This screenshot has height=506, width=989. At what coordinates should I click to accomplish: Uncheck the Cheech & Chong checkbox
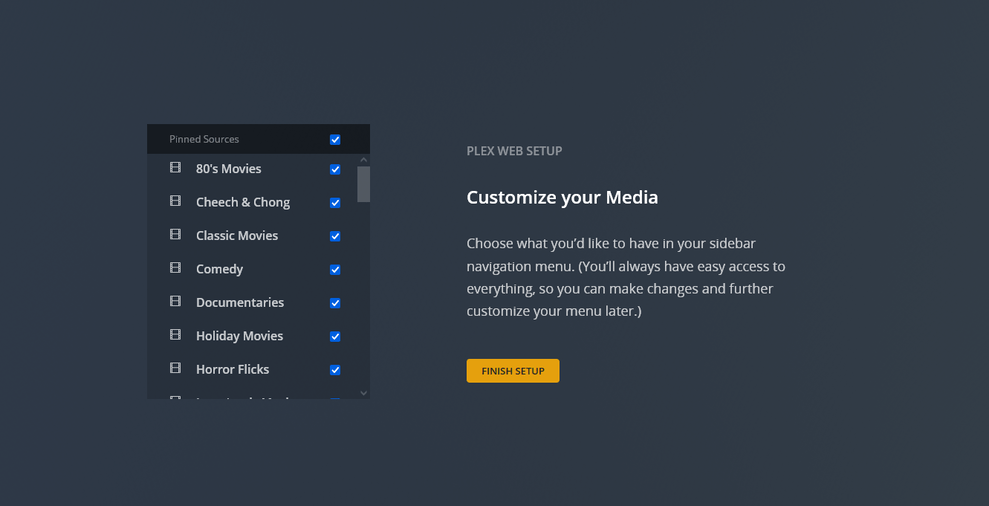pyautogui.click(x=335, y=203)
